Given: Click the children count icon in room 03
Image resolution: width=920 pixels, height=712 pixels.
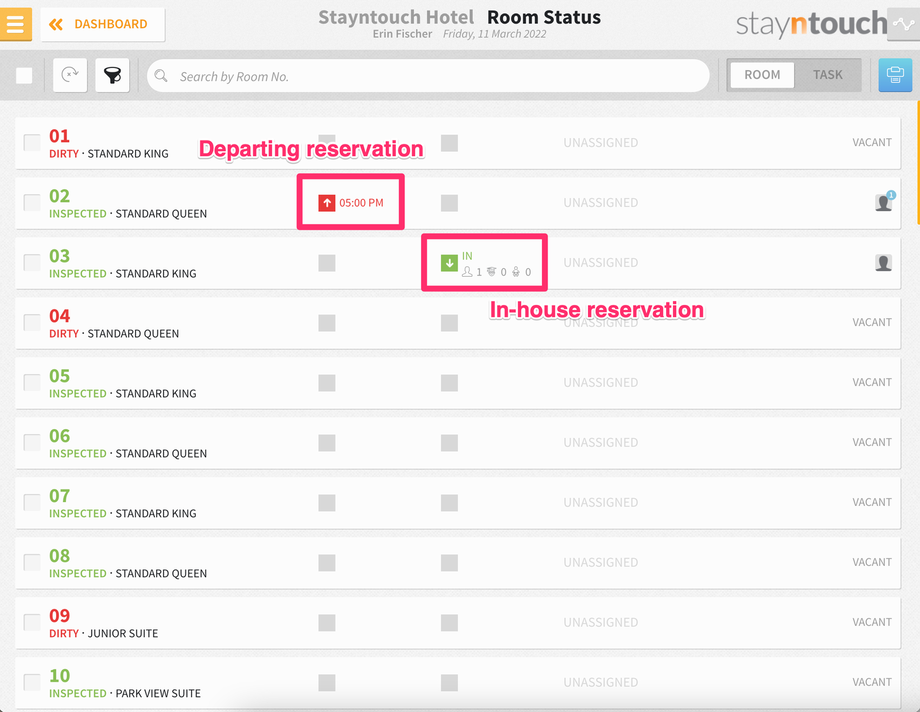Looking at the screenshot, I should point(492,272).
